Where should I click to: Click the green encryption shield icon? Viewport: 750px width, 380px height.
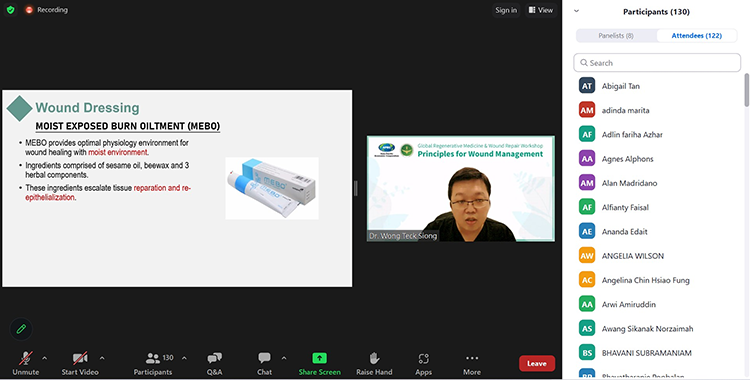11,10
